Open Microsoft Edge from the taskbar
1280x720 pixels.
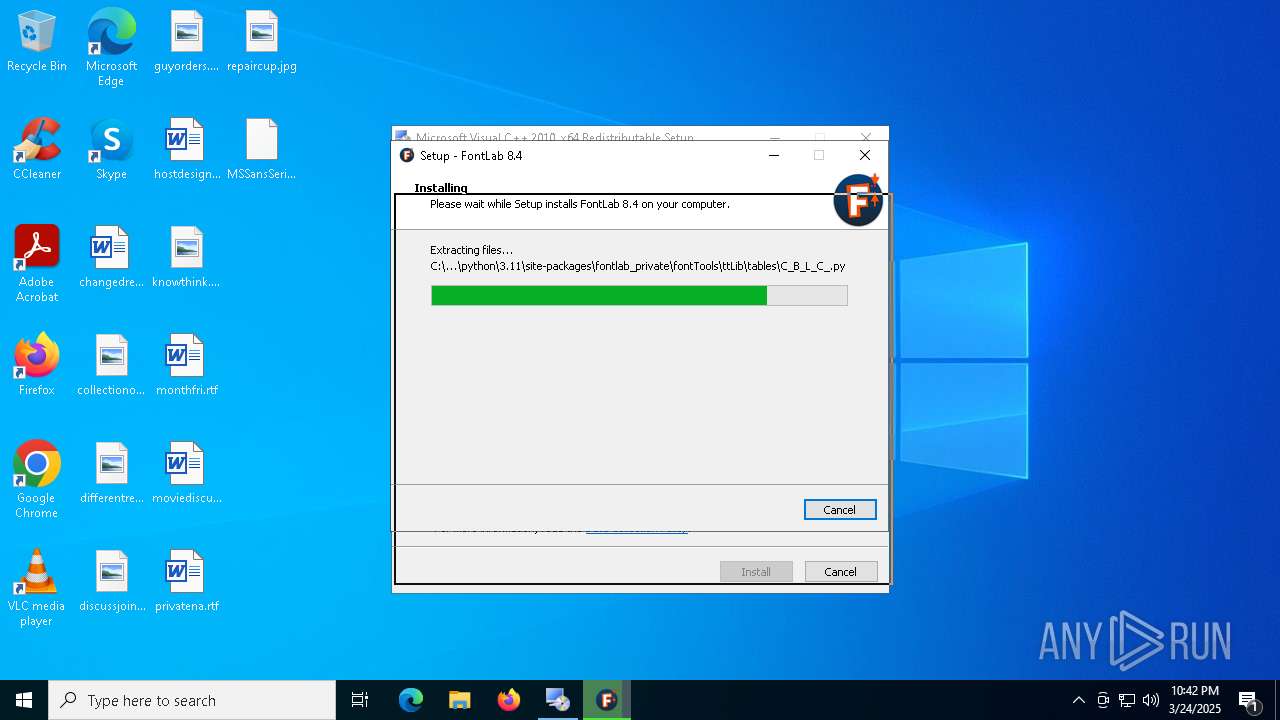tap(411, 700)
